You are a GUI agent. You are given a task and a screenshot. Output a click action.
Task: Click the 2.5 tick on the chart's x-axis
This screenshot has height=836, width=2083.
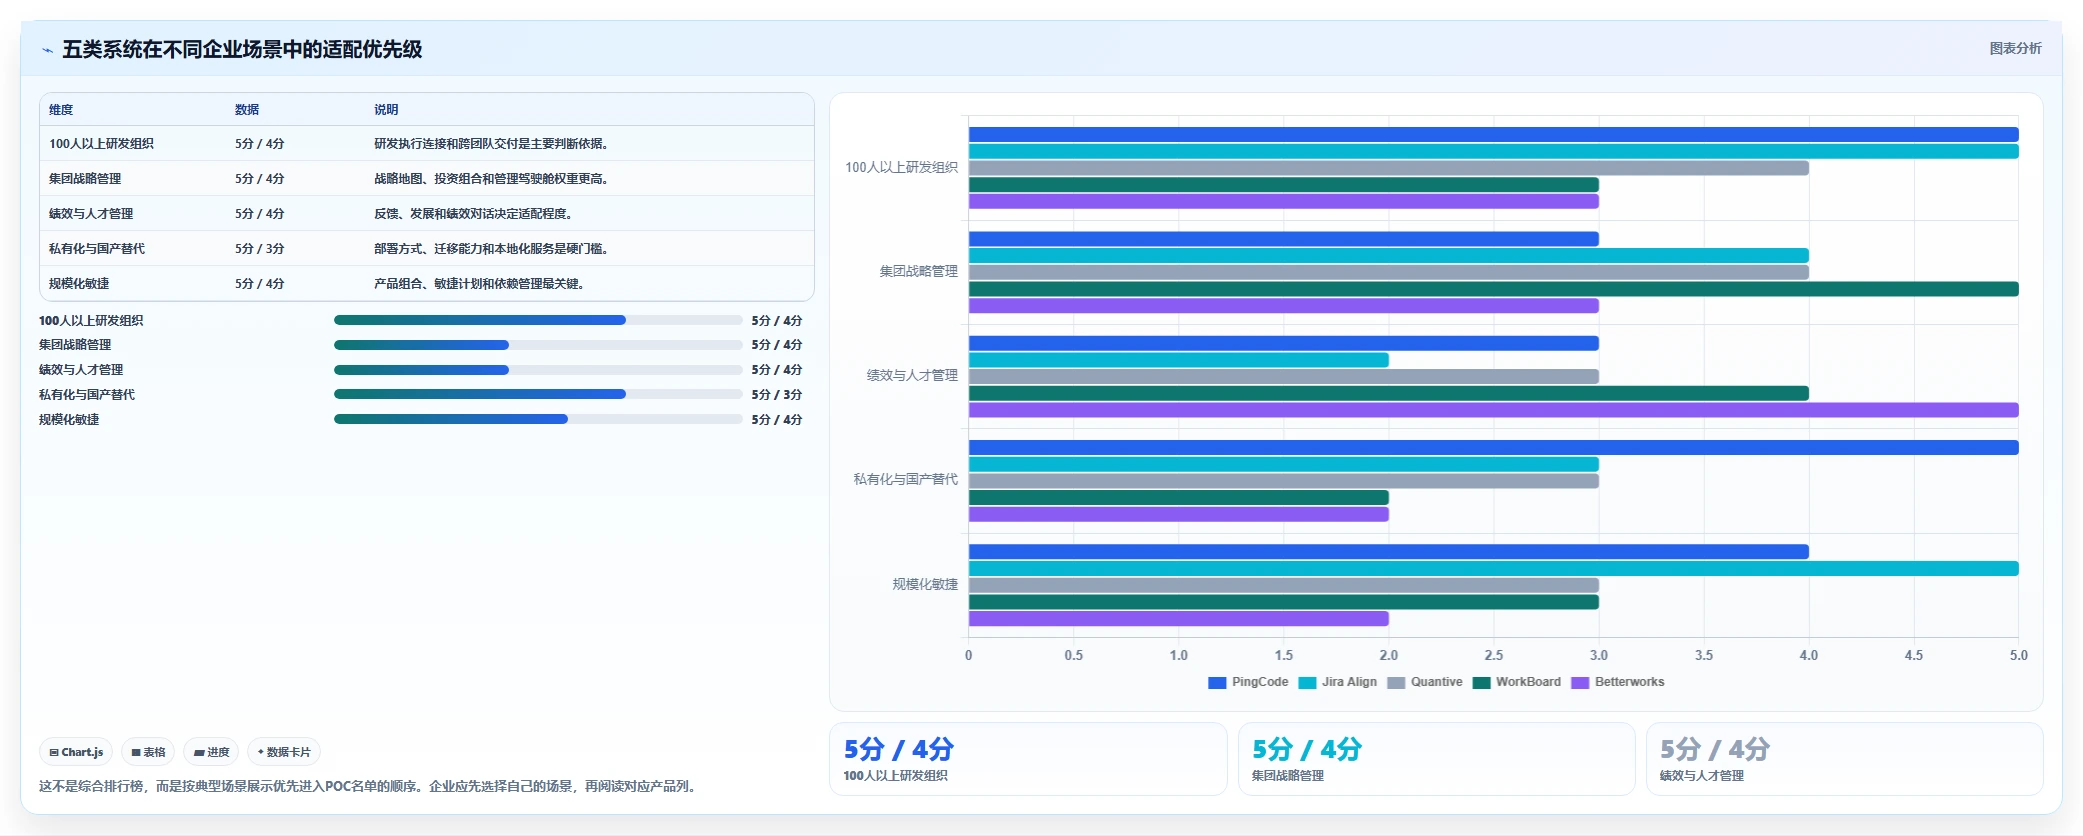(1494, 655)
